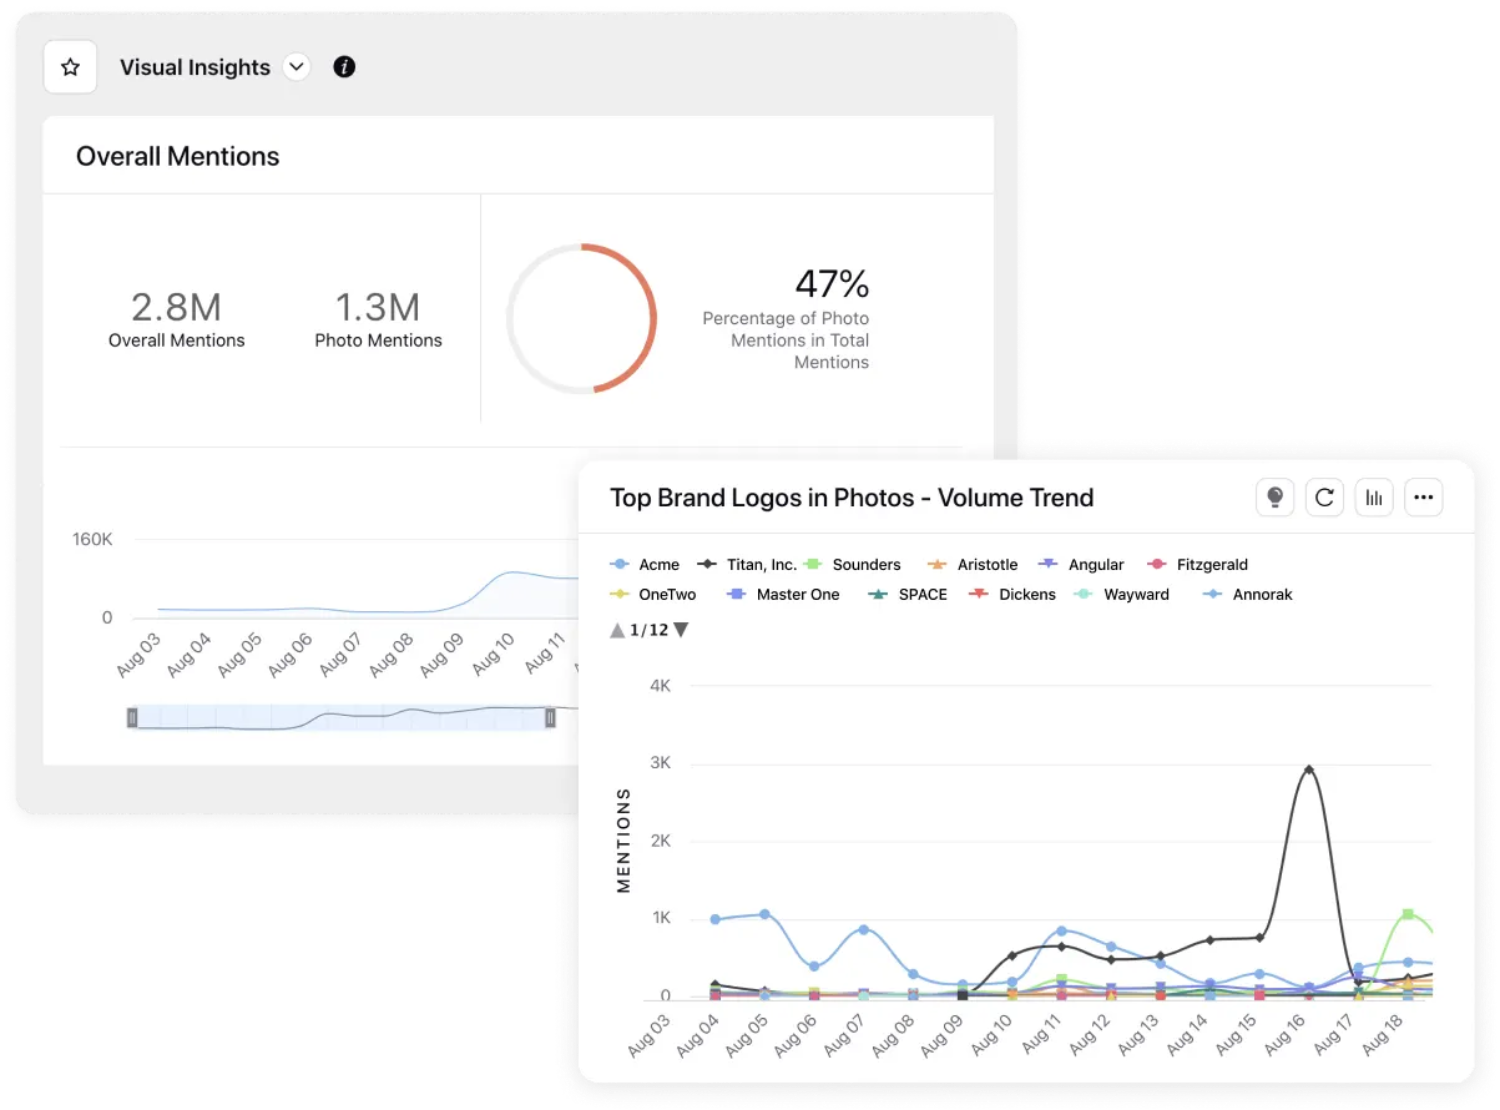Toggle the Acme series in the legend
The height and width of the screenshot is (1110, 1500).
click(645, 564)
